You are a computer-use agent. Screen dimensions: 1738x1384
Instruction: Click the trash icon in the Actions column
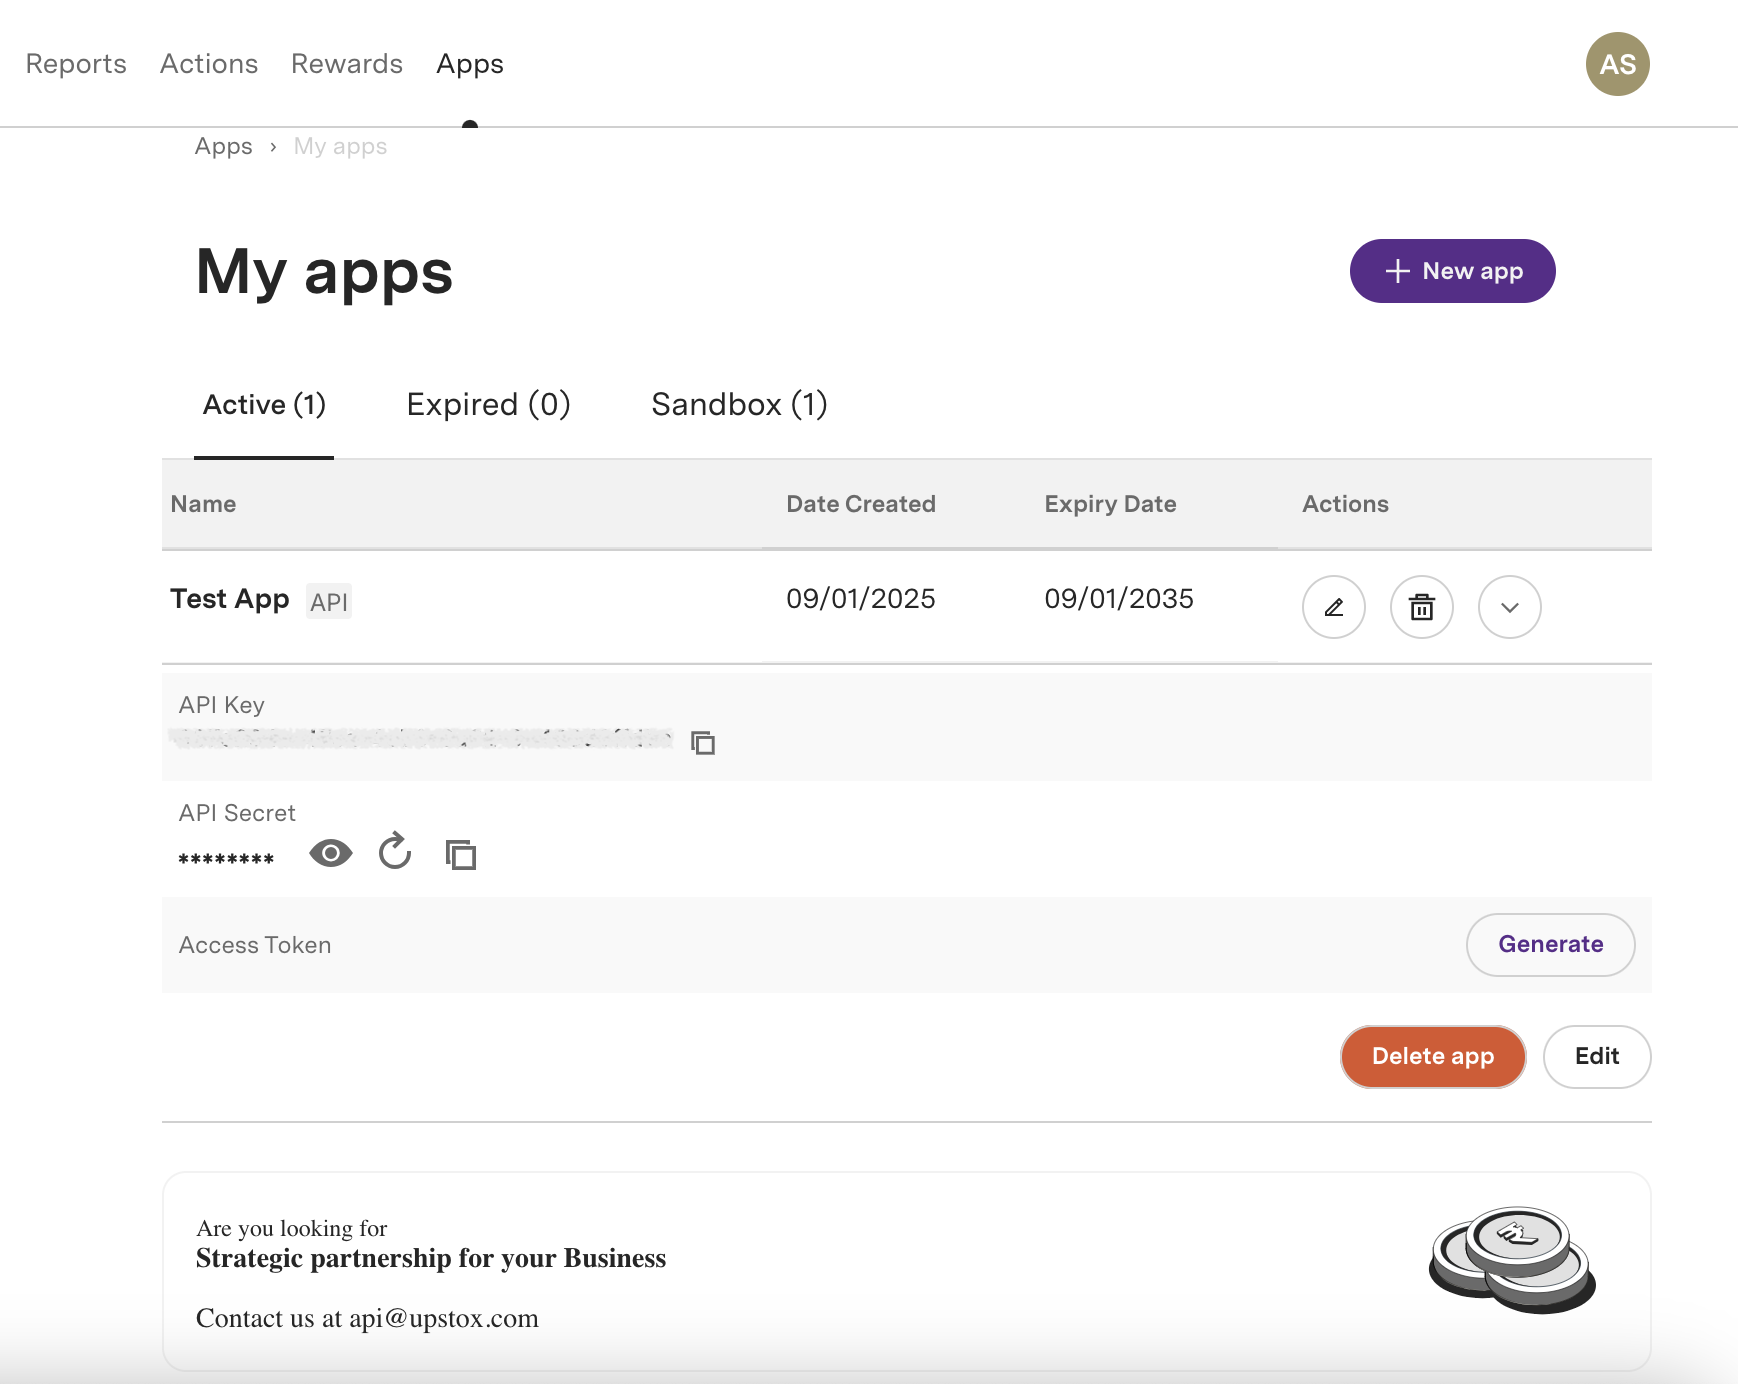click(1421, 607)
